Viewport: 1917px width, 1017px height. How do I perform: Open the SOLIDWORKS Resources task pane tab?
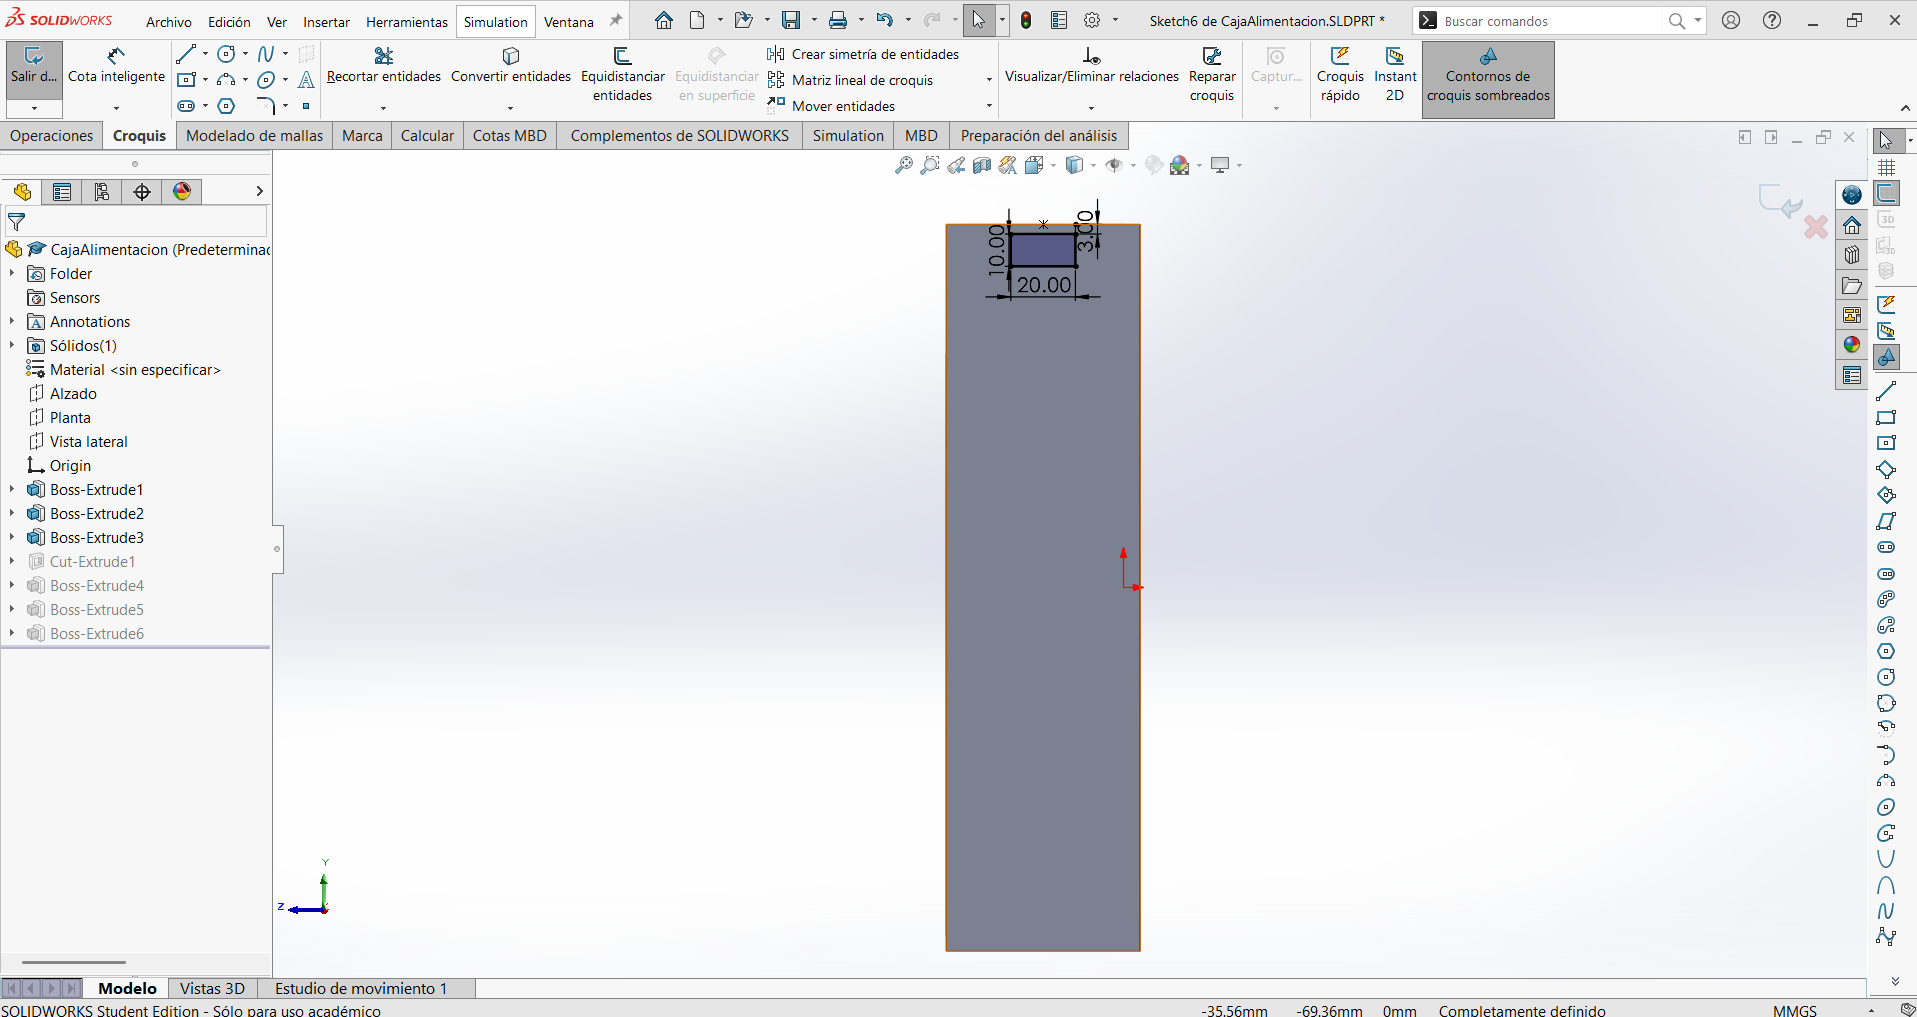(x=1852, y=195)
